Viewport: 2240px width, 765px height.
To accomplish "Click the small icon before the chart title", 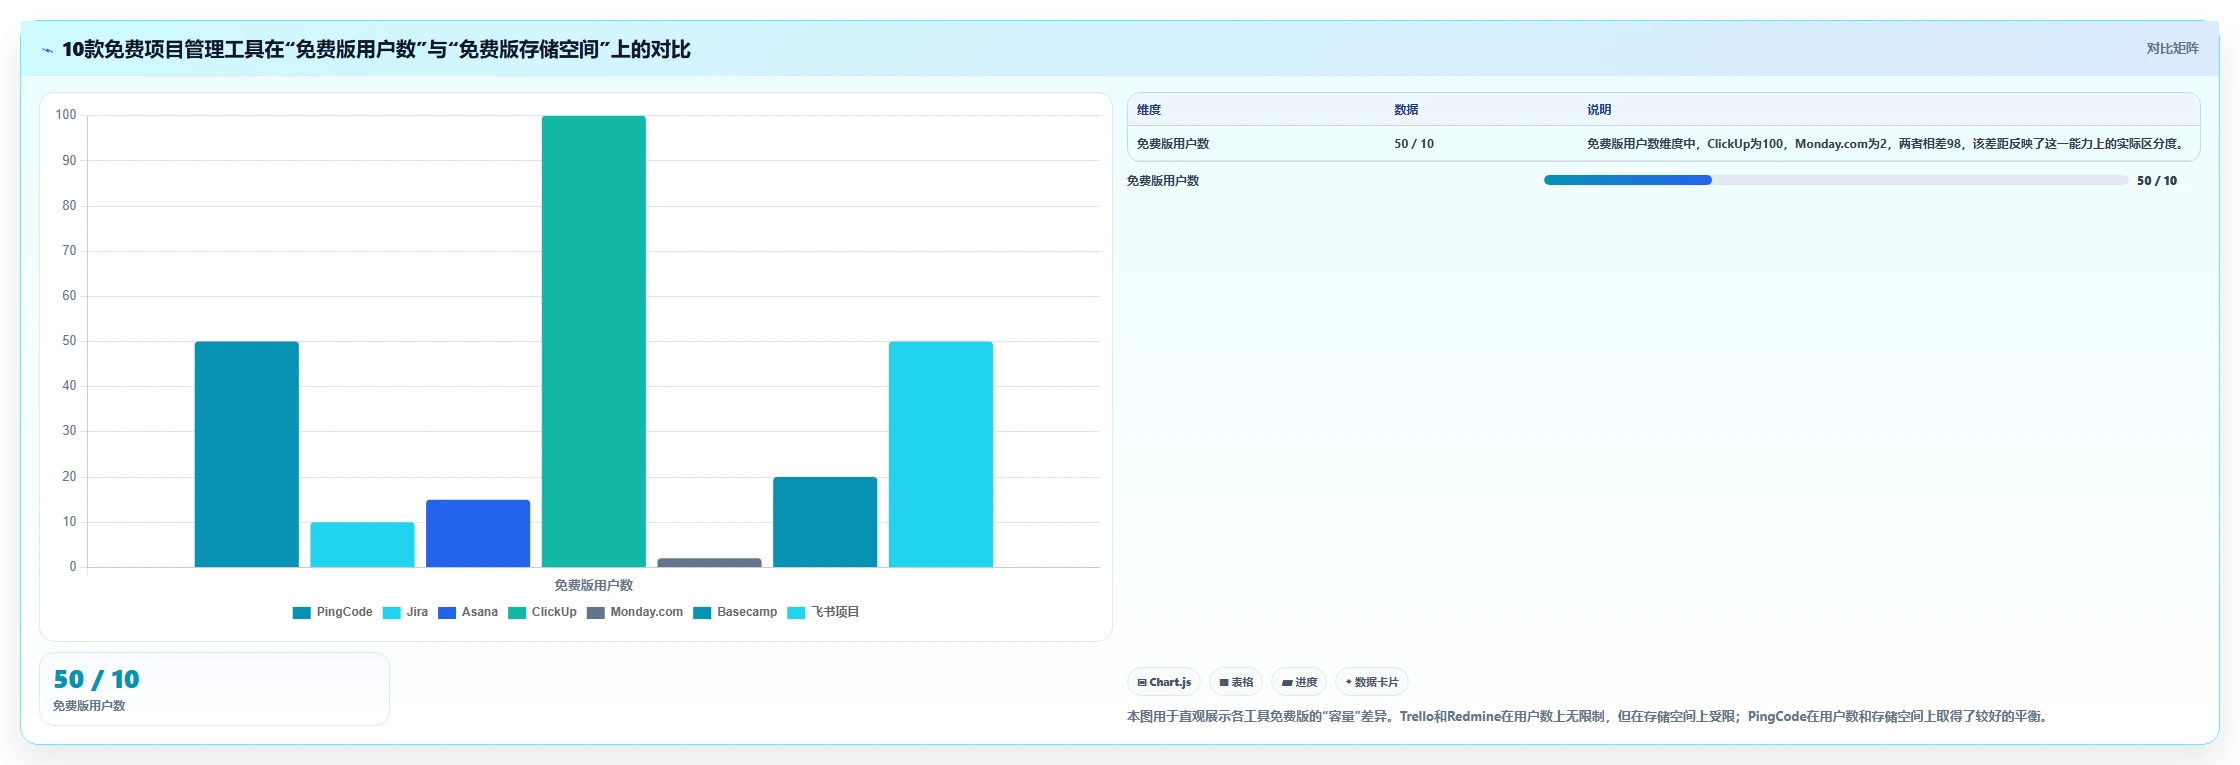I will (47, 50).
